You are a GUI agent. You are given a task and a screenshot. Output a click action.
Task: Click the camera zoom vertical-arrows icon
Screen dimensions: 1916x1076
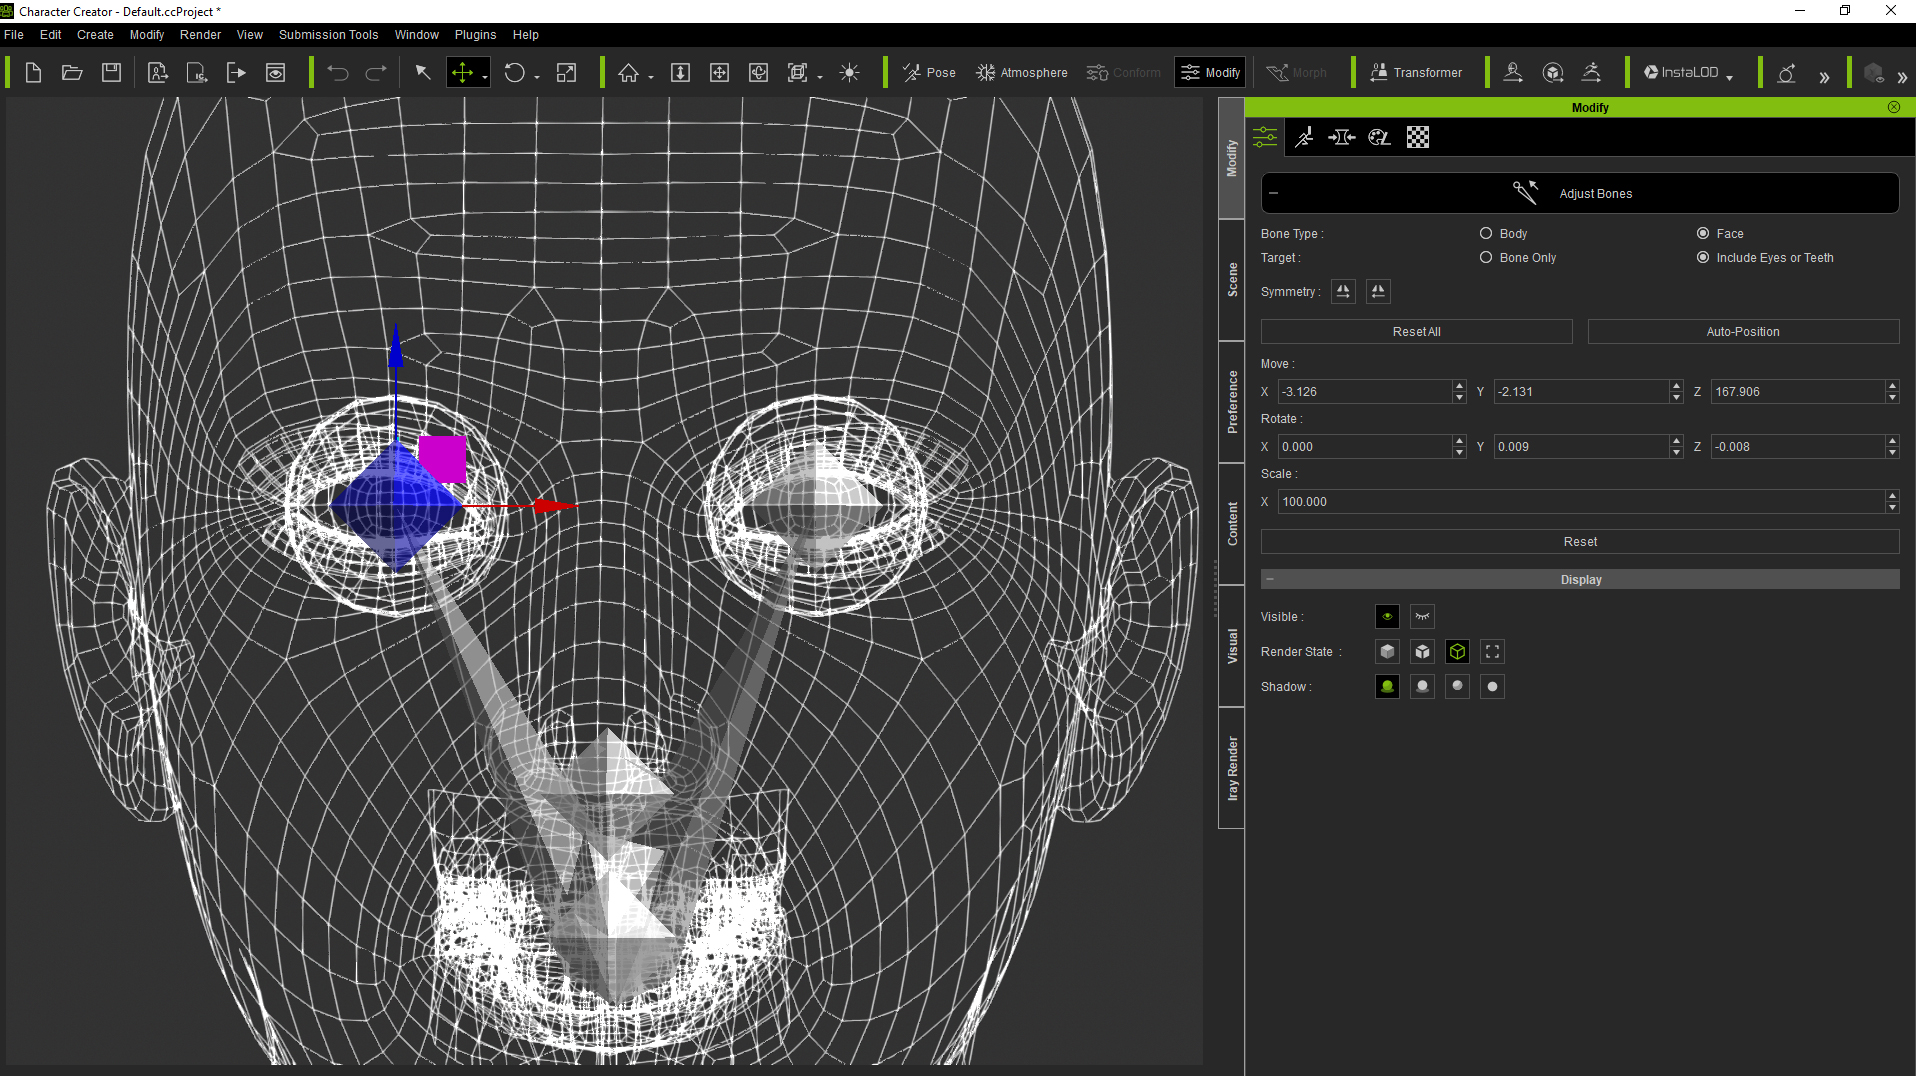click(680, 72)
